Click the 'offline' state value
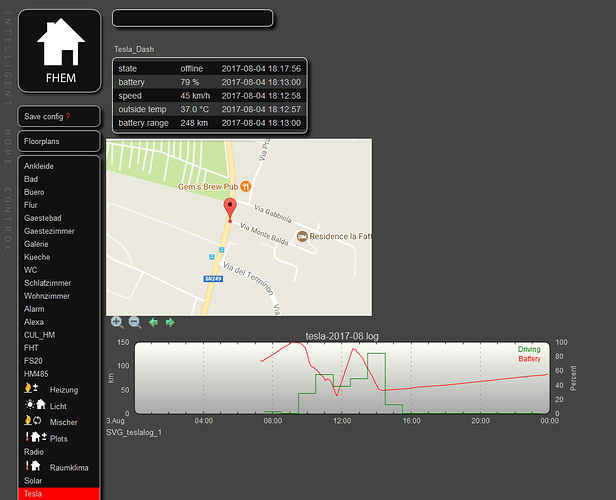This screenshot has width=616, height=500. point(192,68)
